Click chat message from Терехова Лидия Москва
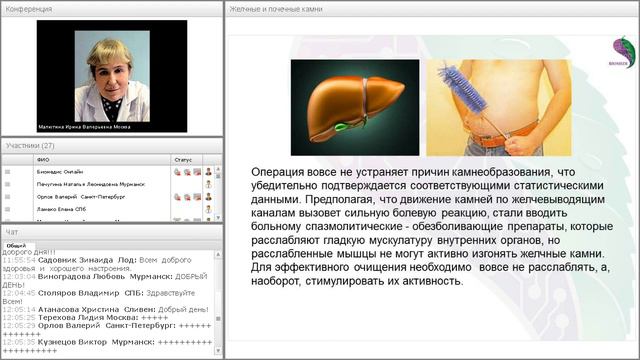This screenshot has height=360, width=640. (x=85, y=318)
